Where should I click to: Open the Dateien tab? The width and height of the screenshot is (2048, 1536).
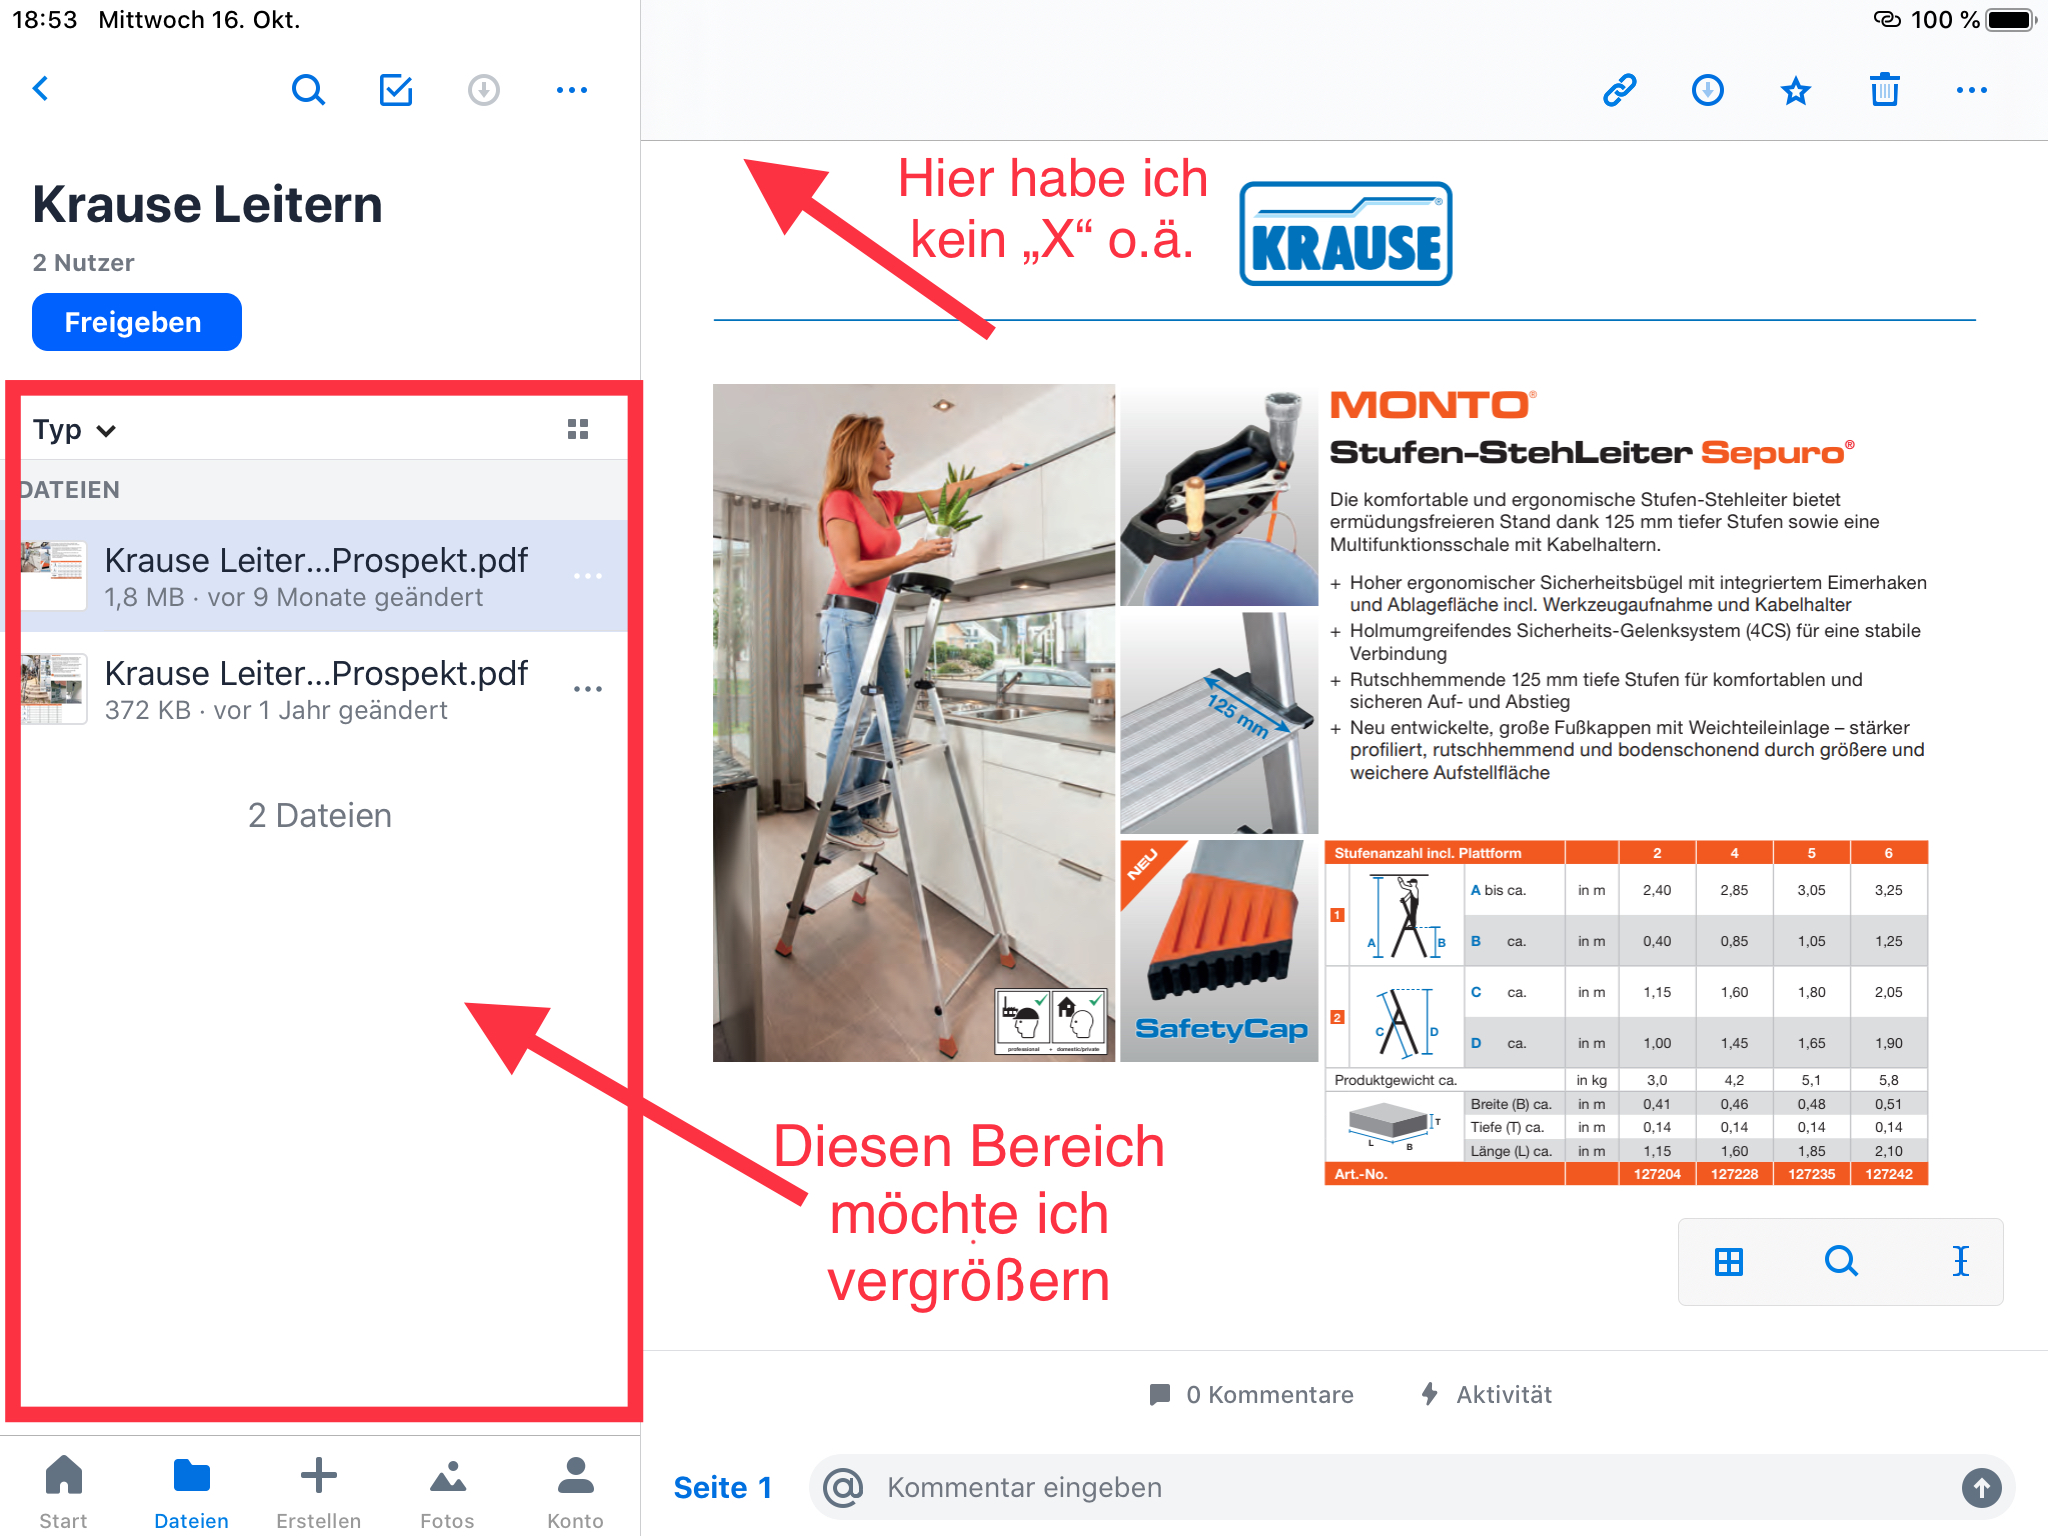point(191,1492)
